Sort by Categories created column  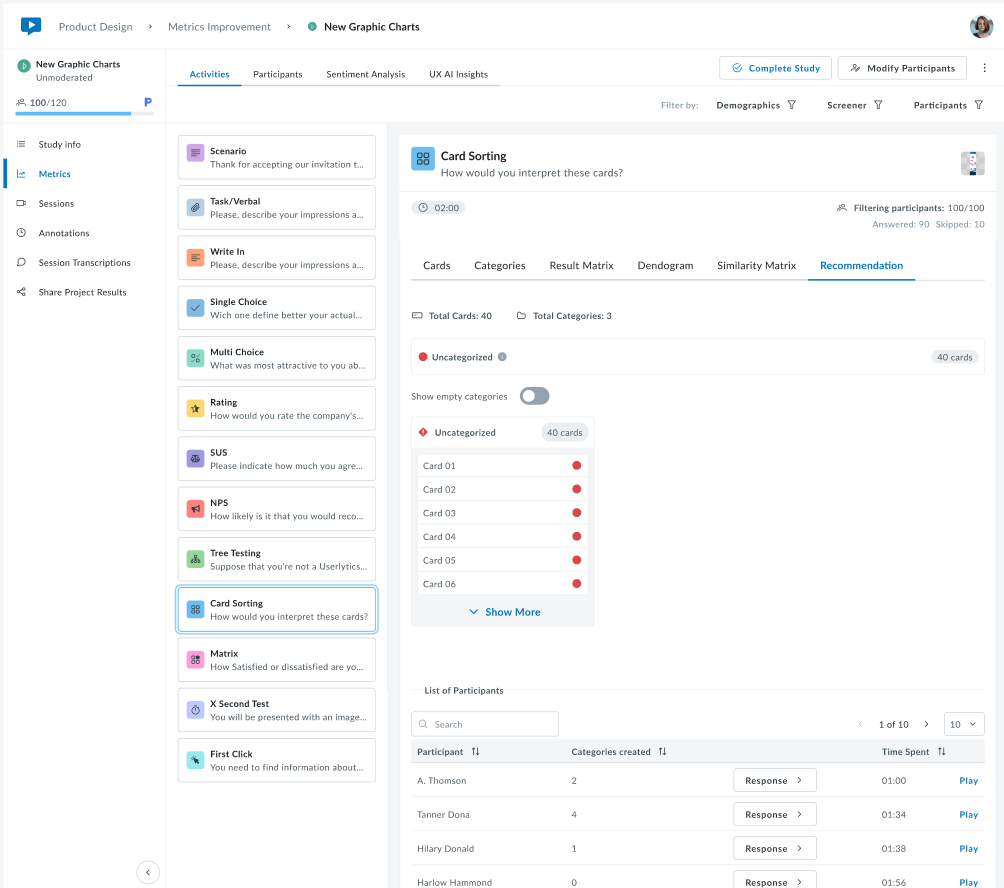pos(662,752)
